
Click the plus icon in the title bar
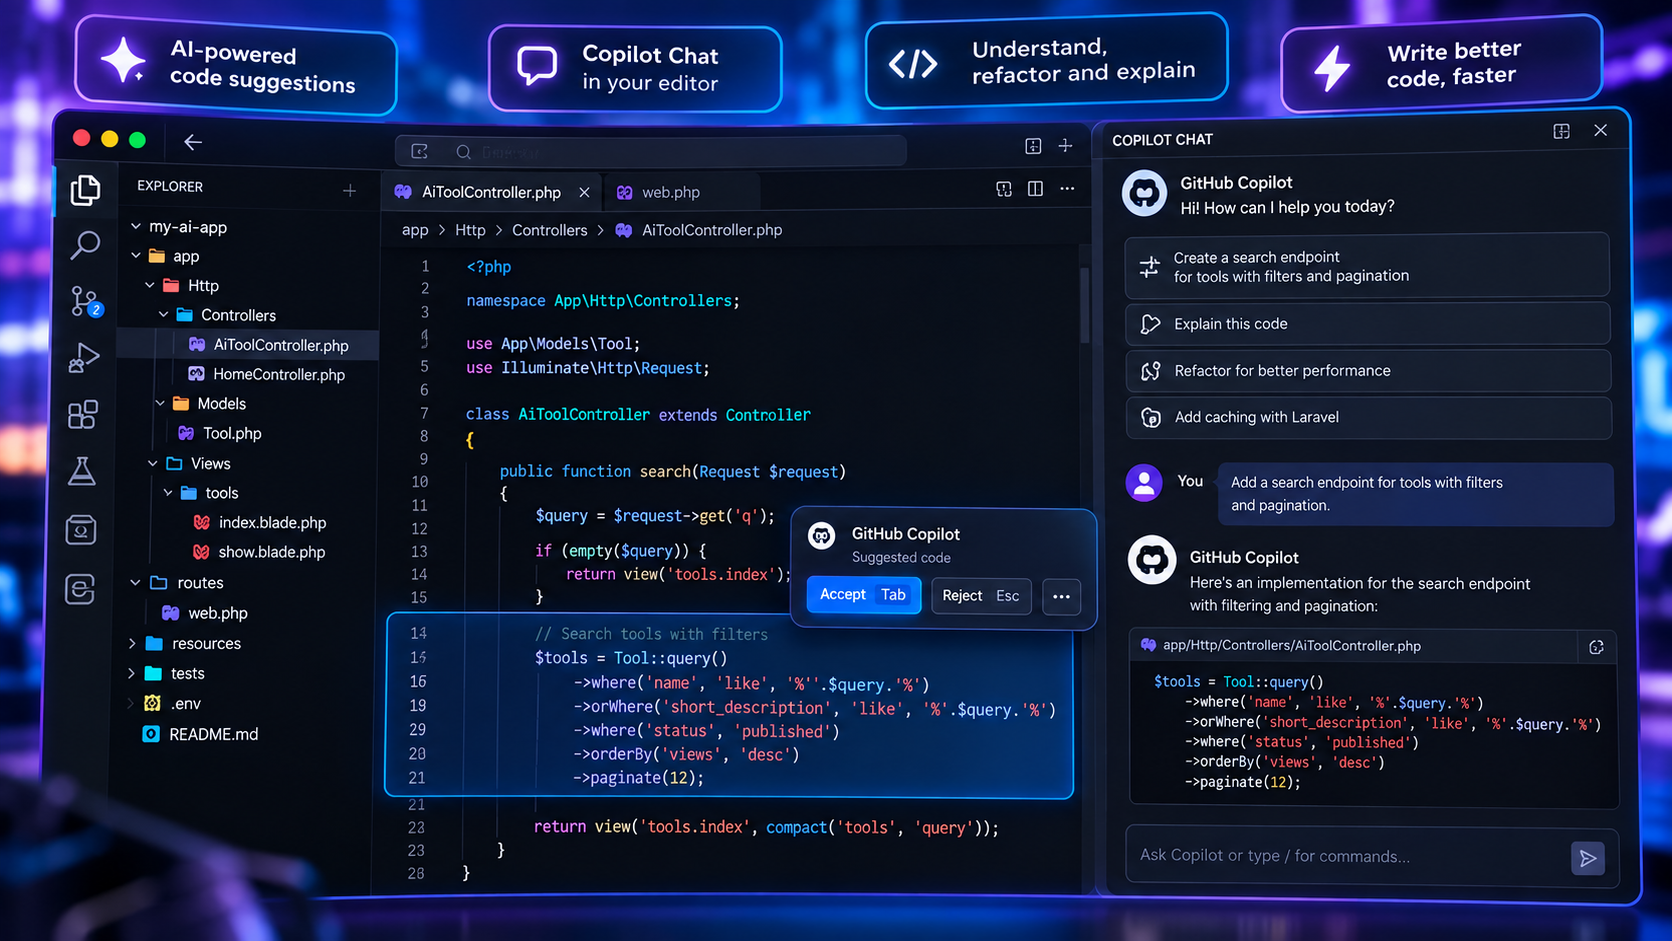[1066, 146]
